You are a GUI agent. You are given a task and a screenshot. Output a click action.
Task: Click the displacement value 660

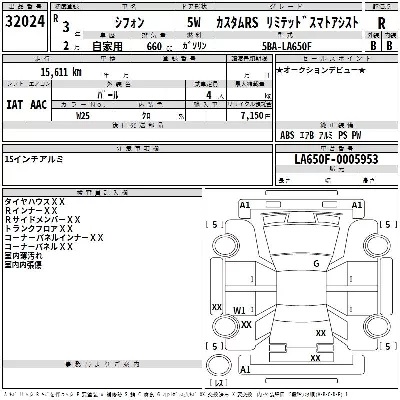click(154, 46)
